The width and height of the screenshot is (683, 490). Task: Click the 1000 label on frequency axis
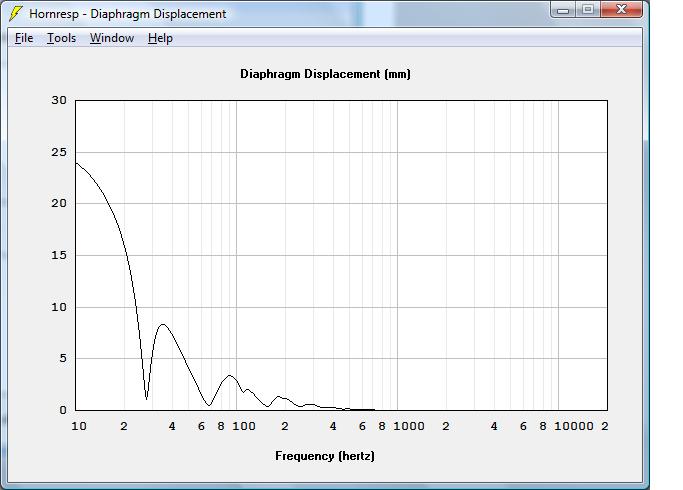(x=409, y=426)
